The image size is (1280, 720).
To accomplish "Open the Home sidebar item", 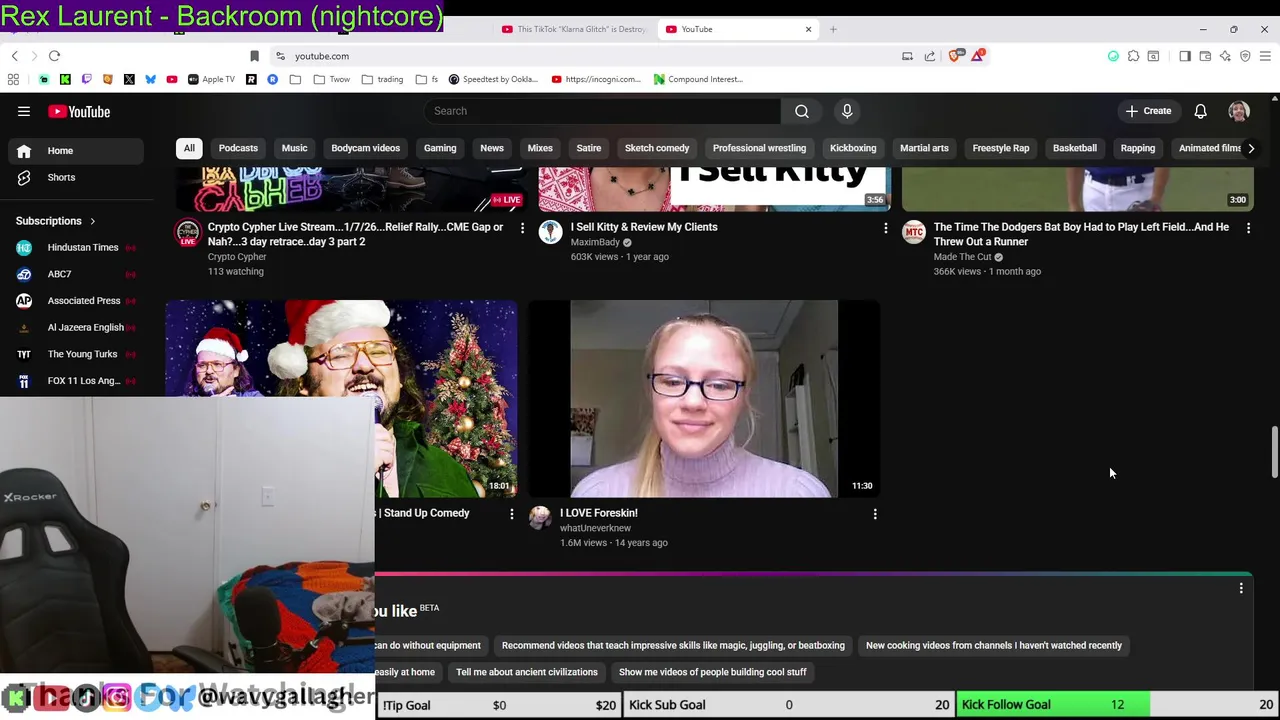I will [76, 151].
